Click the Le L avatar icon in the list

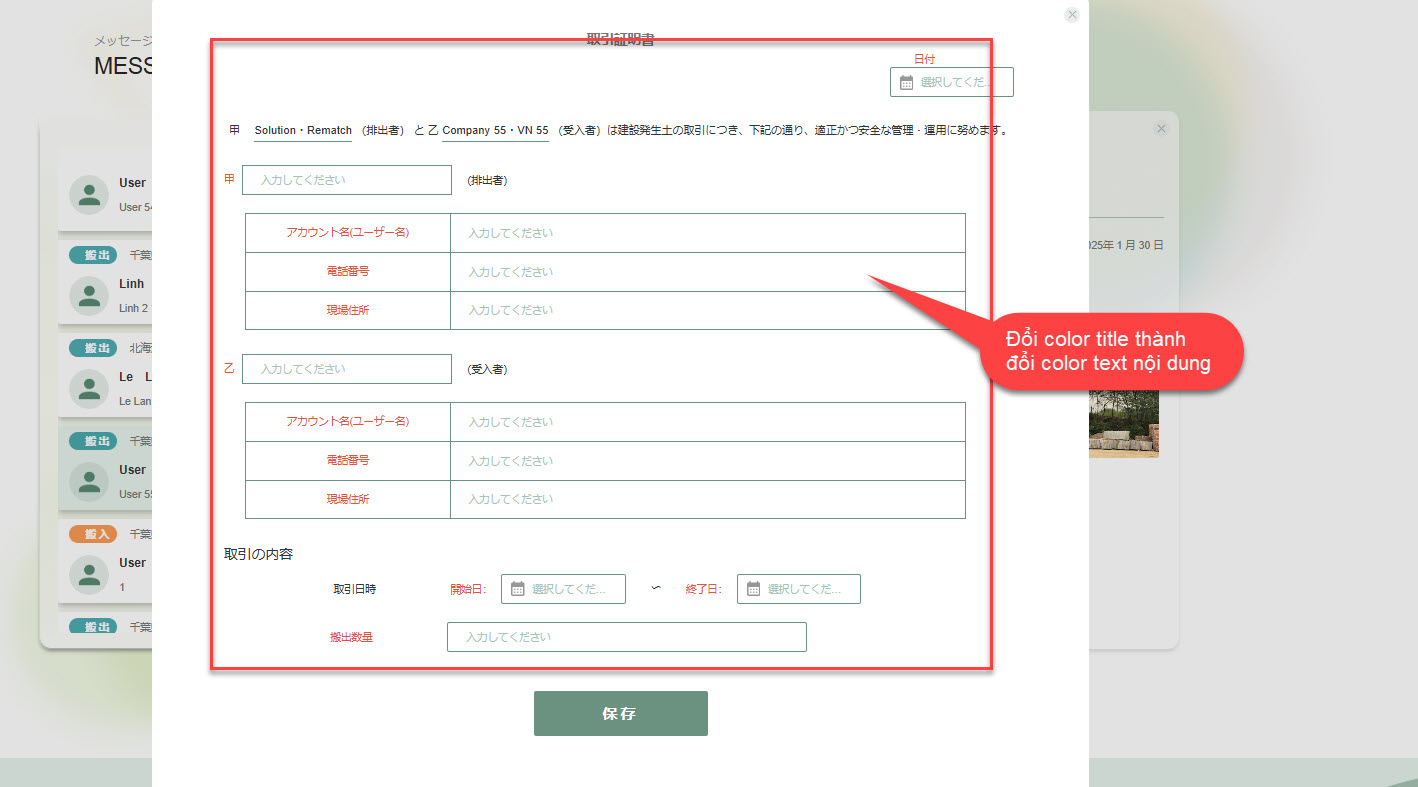tap(90, 388)
